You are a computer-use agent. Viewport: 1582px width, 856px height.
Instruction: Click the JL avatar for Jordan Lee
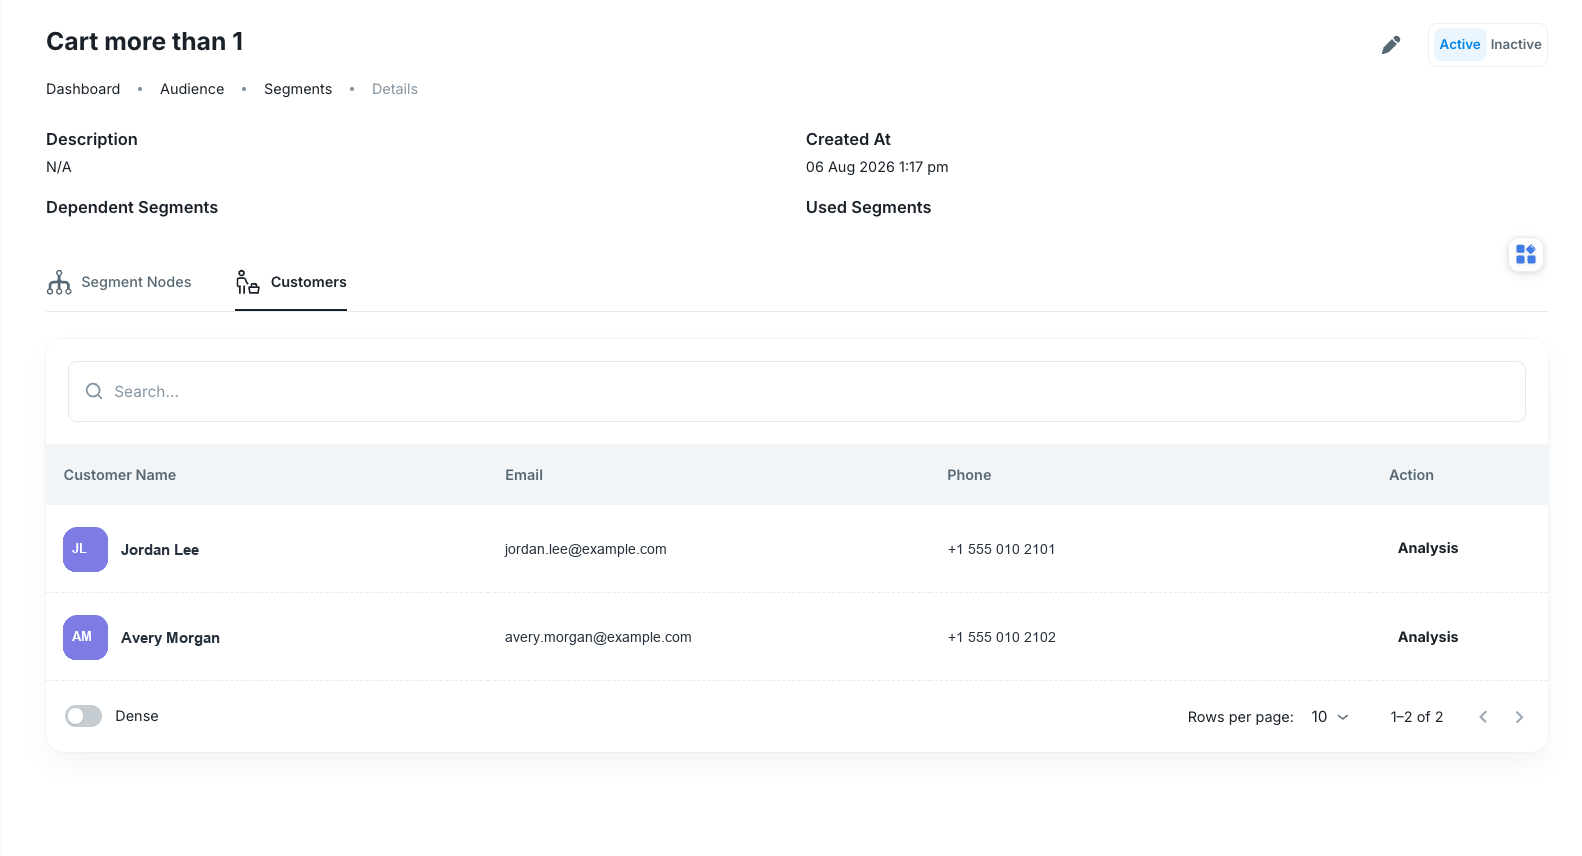(85, 549)
